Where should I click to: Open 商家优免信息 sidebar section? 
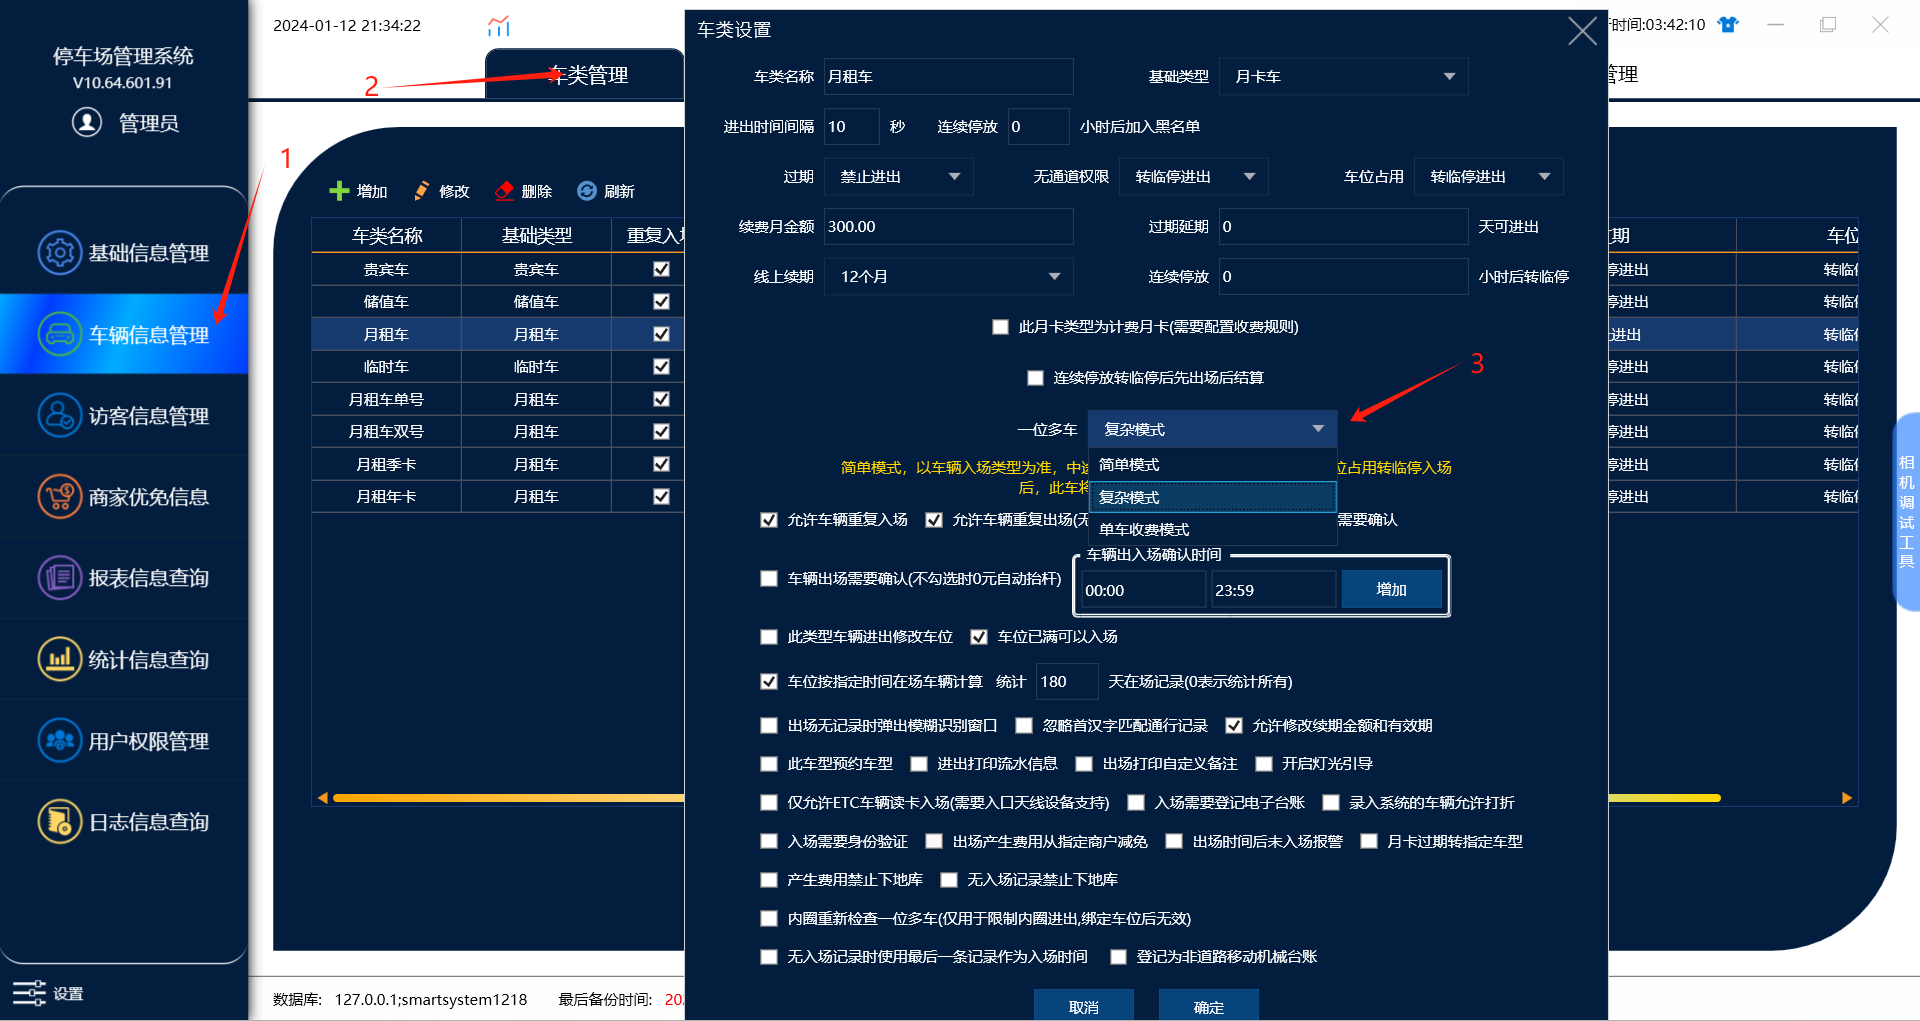124,496
